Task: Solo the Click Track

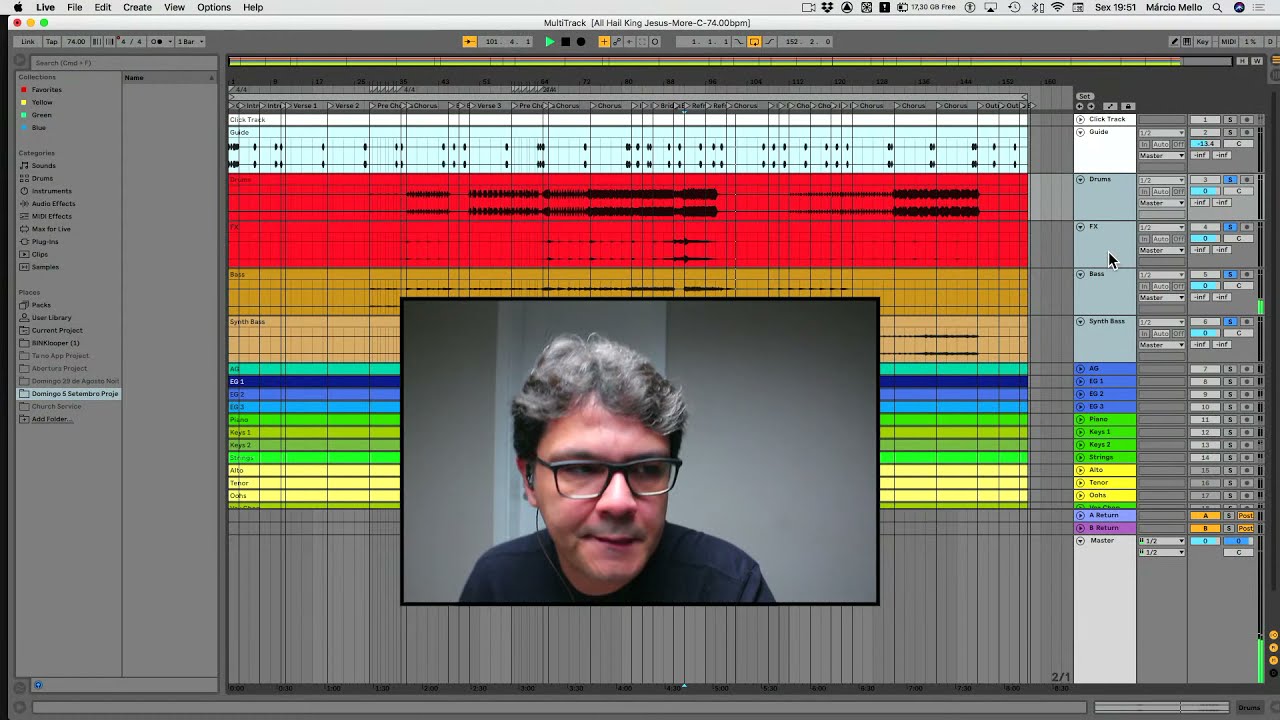Action: (x=1230, y=119)
